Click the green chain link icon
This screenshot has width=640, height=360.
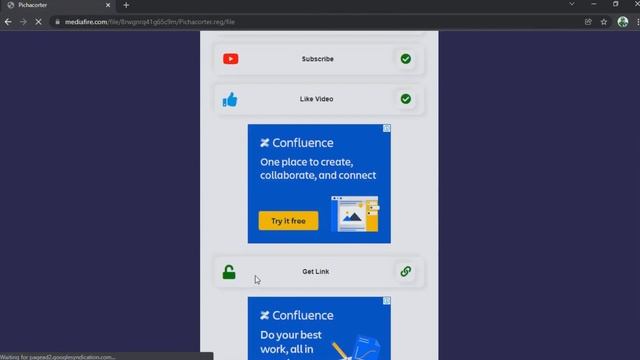[405, 271]
